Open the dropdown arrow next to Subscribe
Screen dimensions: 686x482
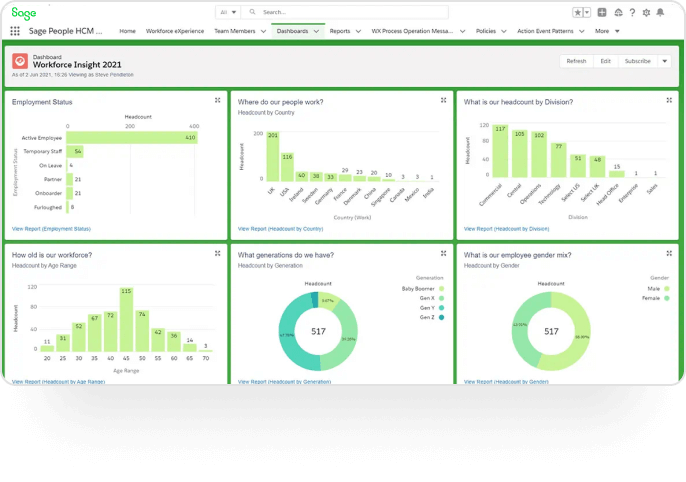pyautogui.click(x=664, y=61)
